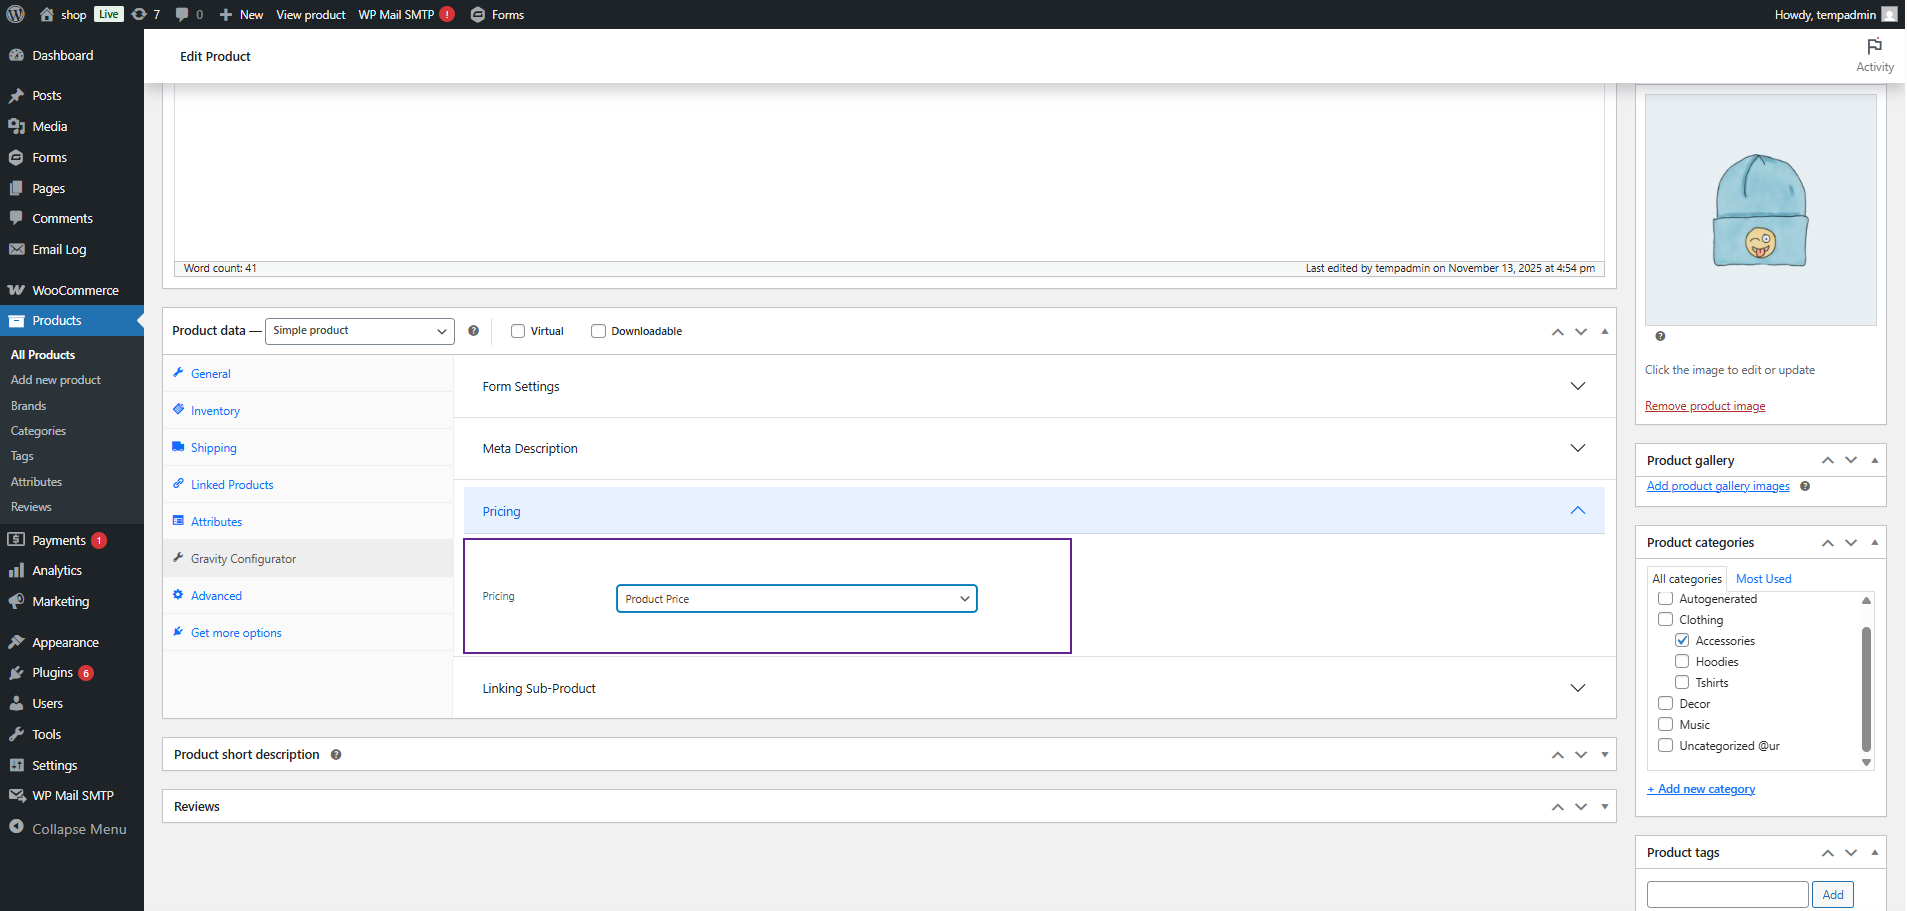Click help icon next to product type
Screen dimensions: 1907x911
[x=473, y=331]
